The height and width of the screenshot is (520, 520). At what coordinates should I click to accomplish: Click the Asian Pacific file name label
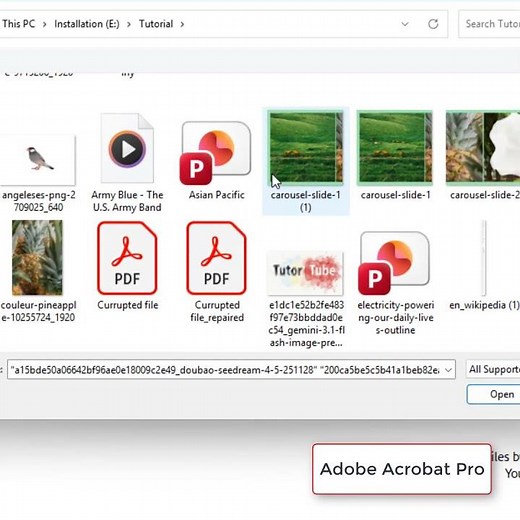click(217, 195)
